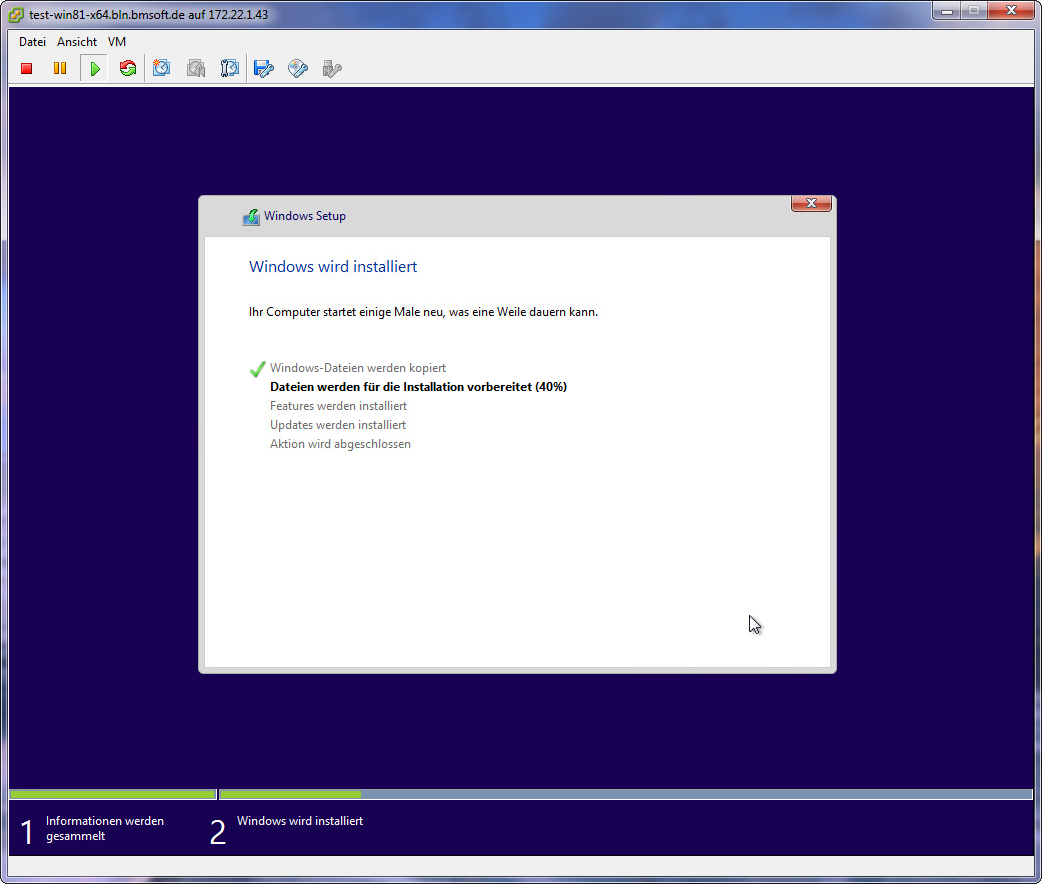Click the 'Windows wird installiert' blue heading
1042x884 pixels.
pyautogui.click(x=333, y=267)
